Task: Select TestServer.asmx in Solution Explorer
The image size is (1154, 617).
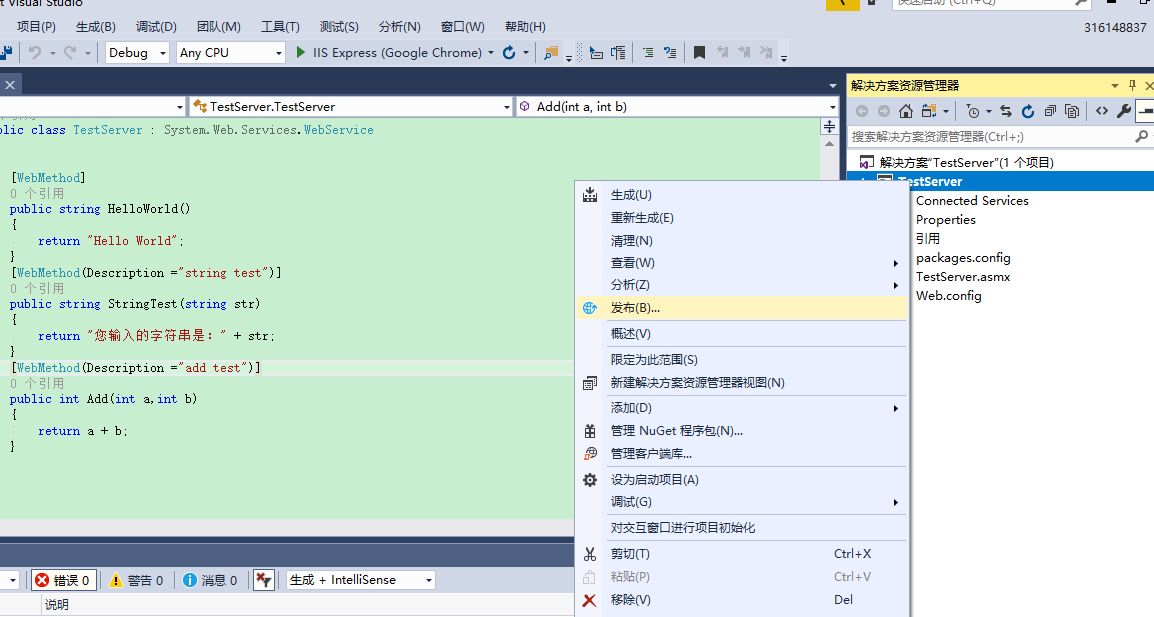Action: coord(963,277)
